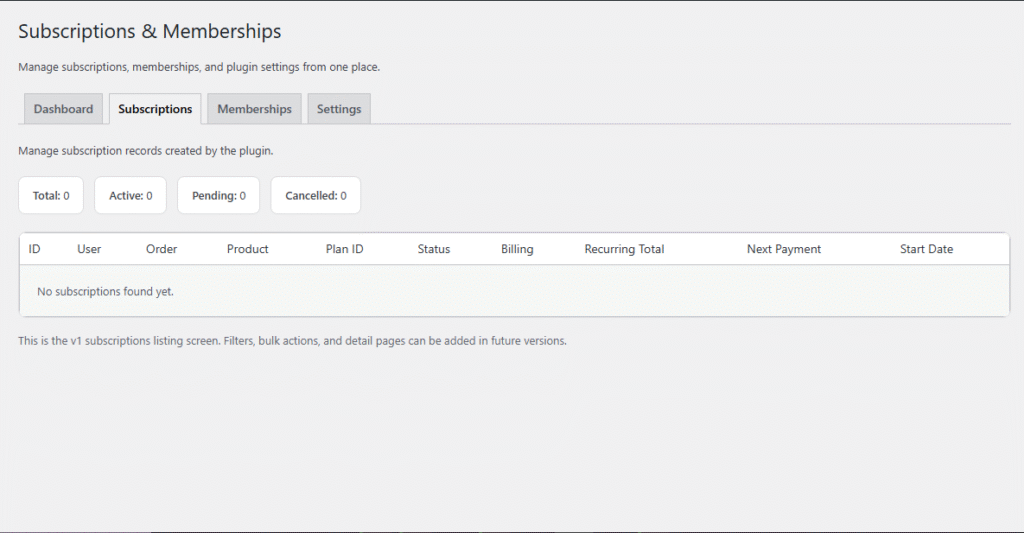Click the Subscriptions & Memberships page title

pyautogui.click(x=150, y=32)
